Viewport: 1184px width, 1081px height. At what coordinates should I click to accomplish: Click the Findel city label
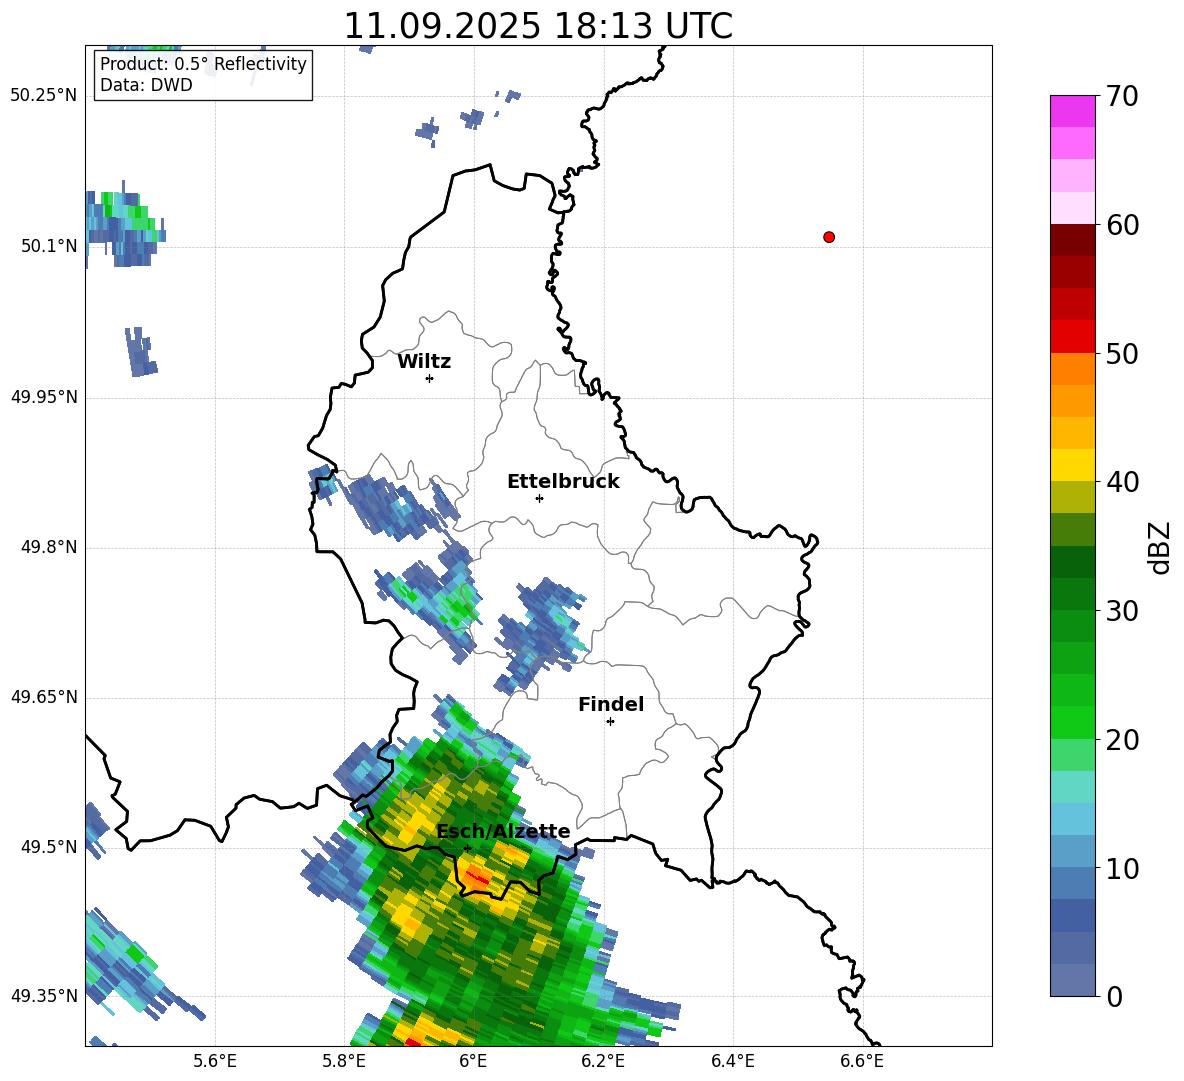tap(611, 704)
